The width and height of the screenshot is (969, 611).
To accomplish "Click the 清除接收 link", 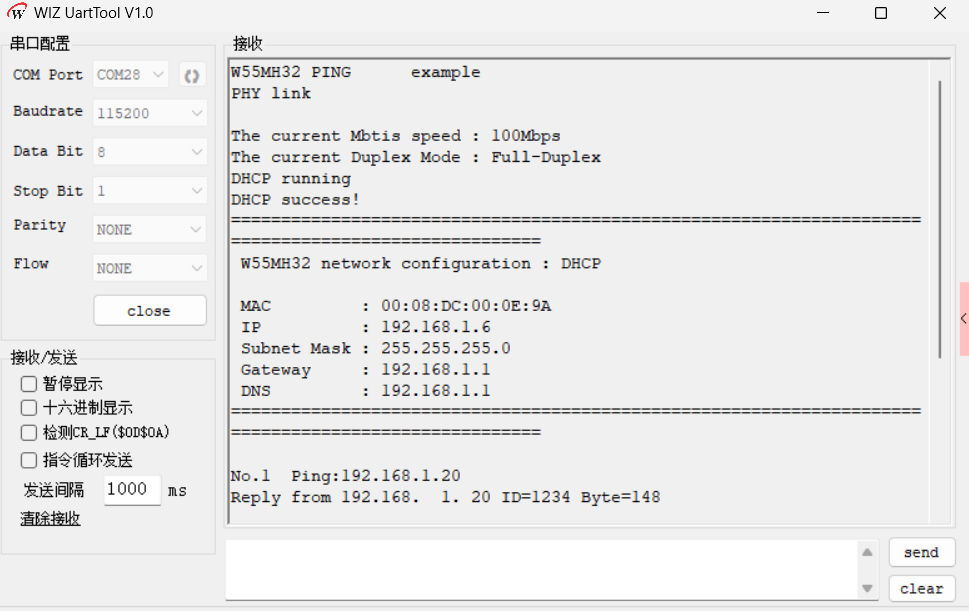I will pyautogui.click(x=50, y=519).
